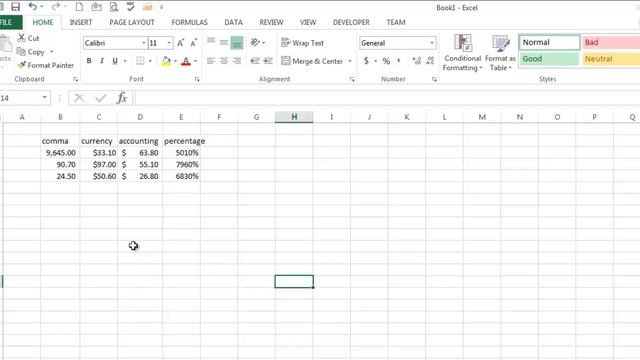Toggle Top Align
640x360 pixels.
(211, 42)
